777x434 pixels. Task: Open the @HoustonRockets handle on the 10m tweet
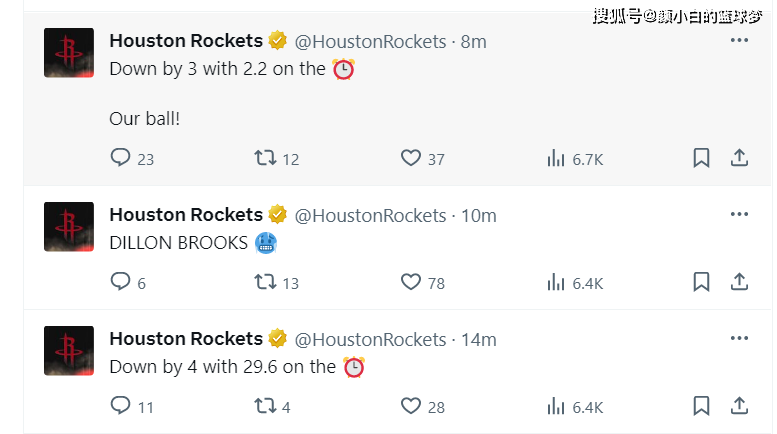pos(370,215)
